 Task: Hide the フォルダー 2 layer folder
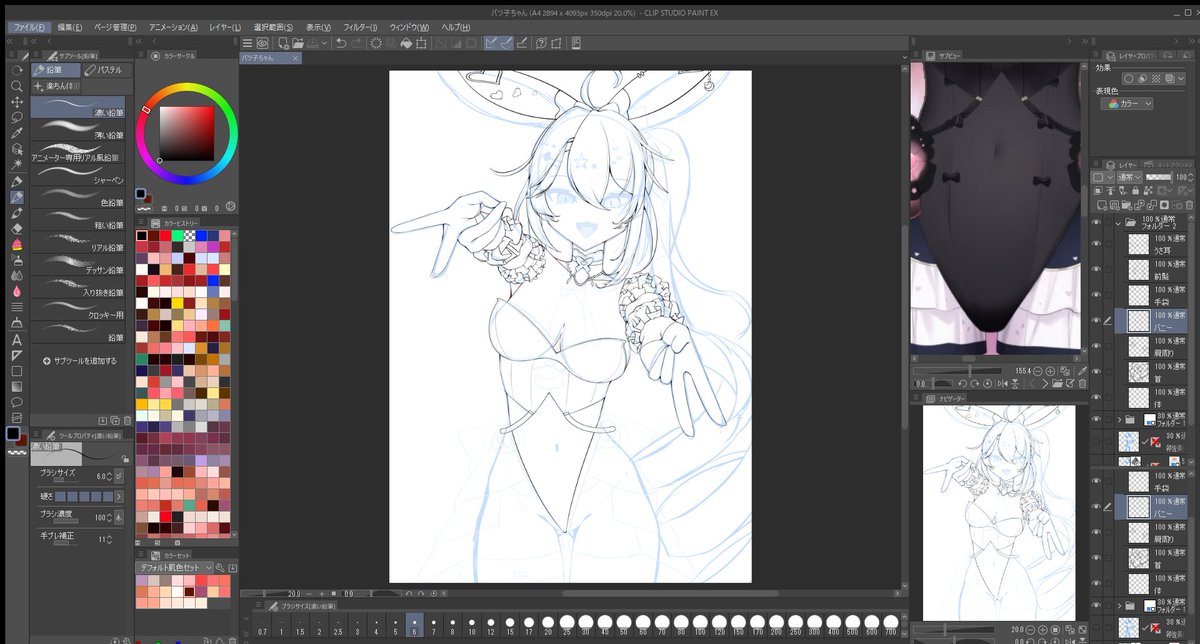[1096, 222]
